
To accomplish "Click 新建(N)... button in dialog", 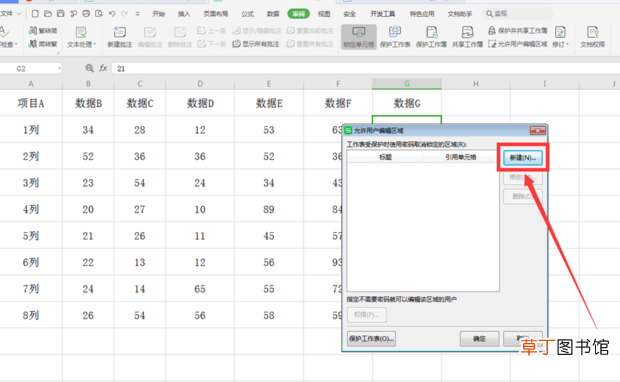I will click(x=523, y=158).
